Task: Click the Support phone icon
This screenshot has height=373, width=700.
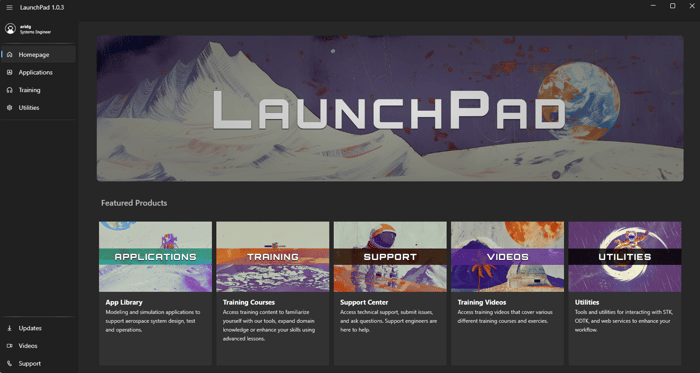Action: pyautogui.click(x=9, y=364)
